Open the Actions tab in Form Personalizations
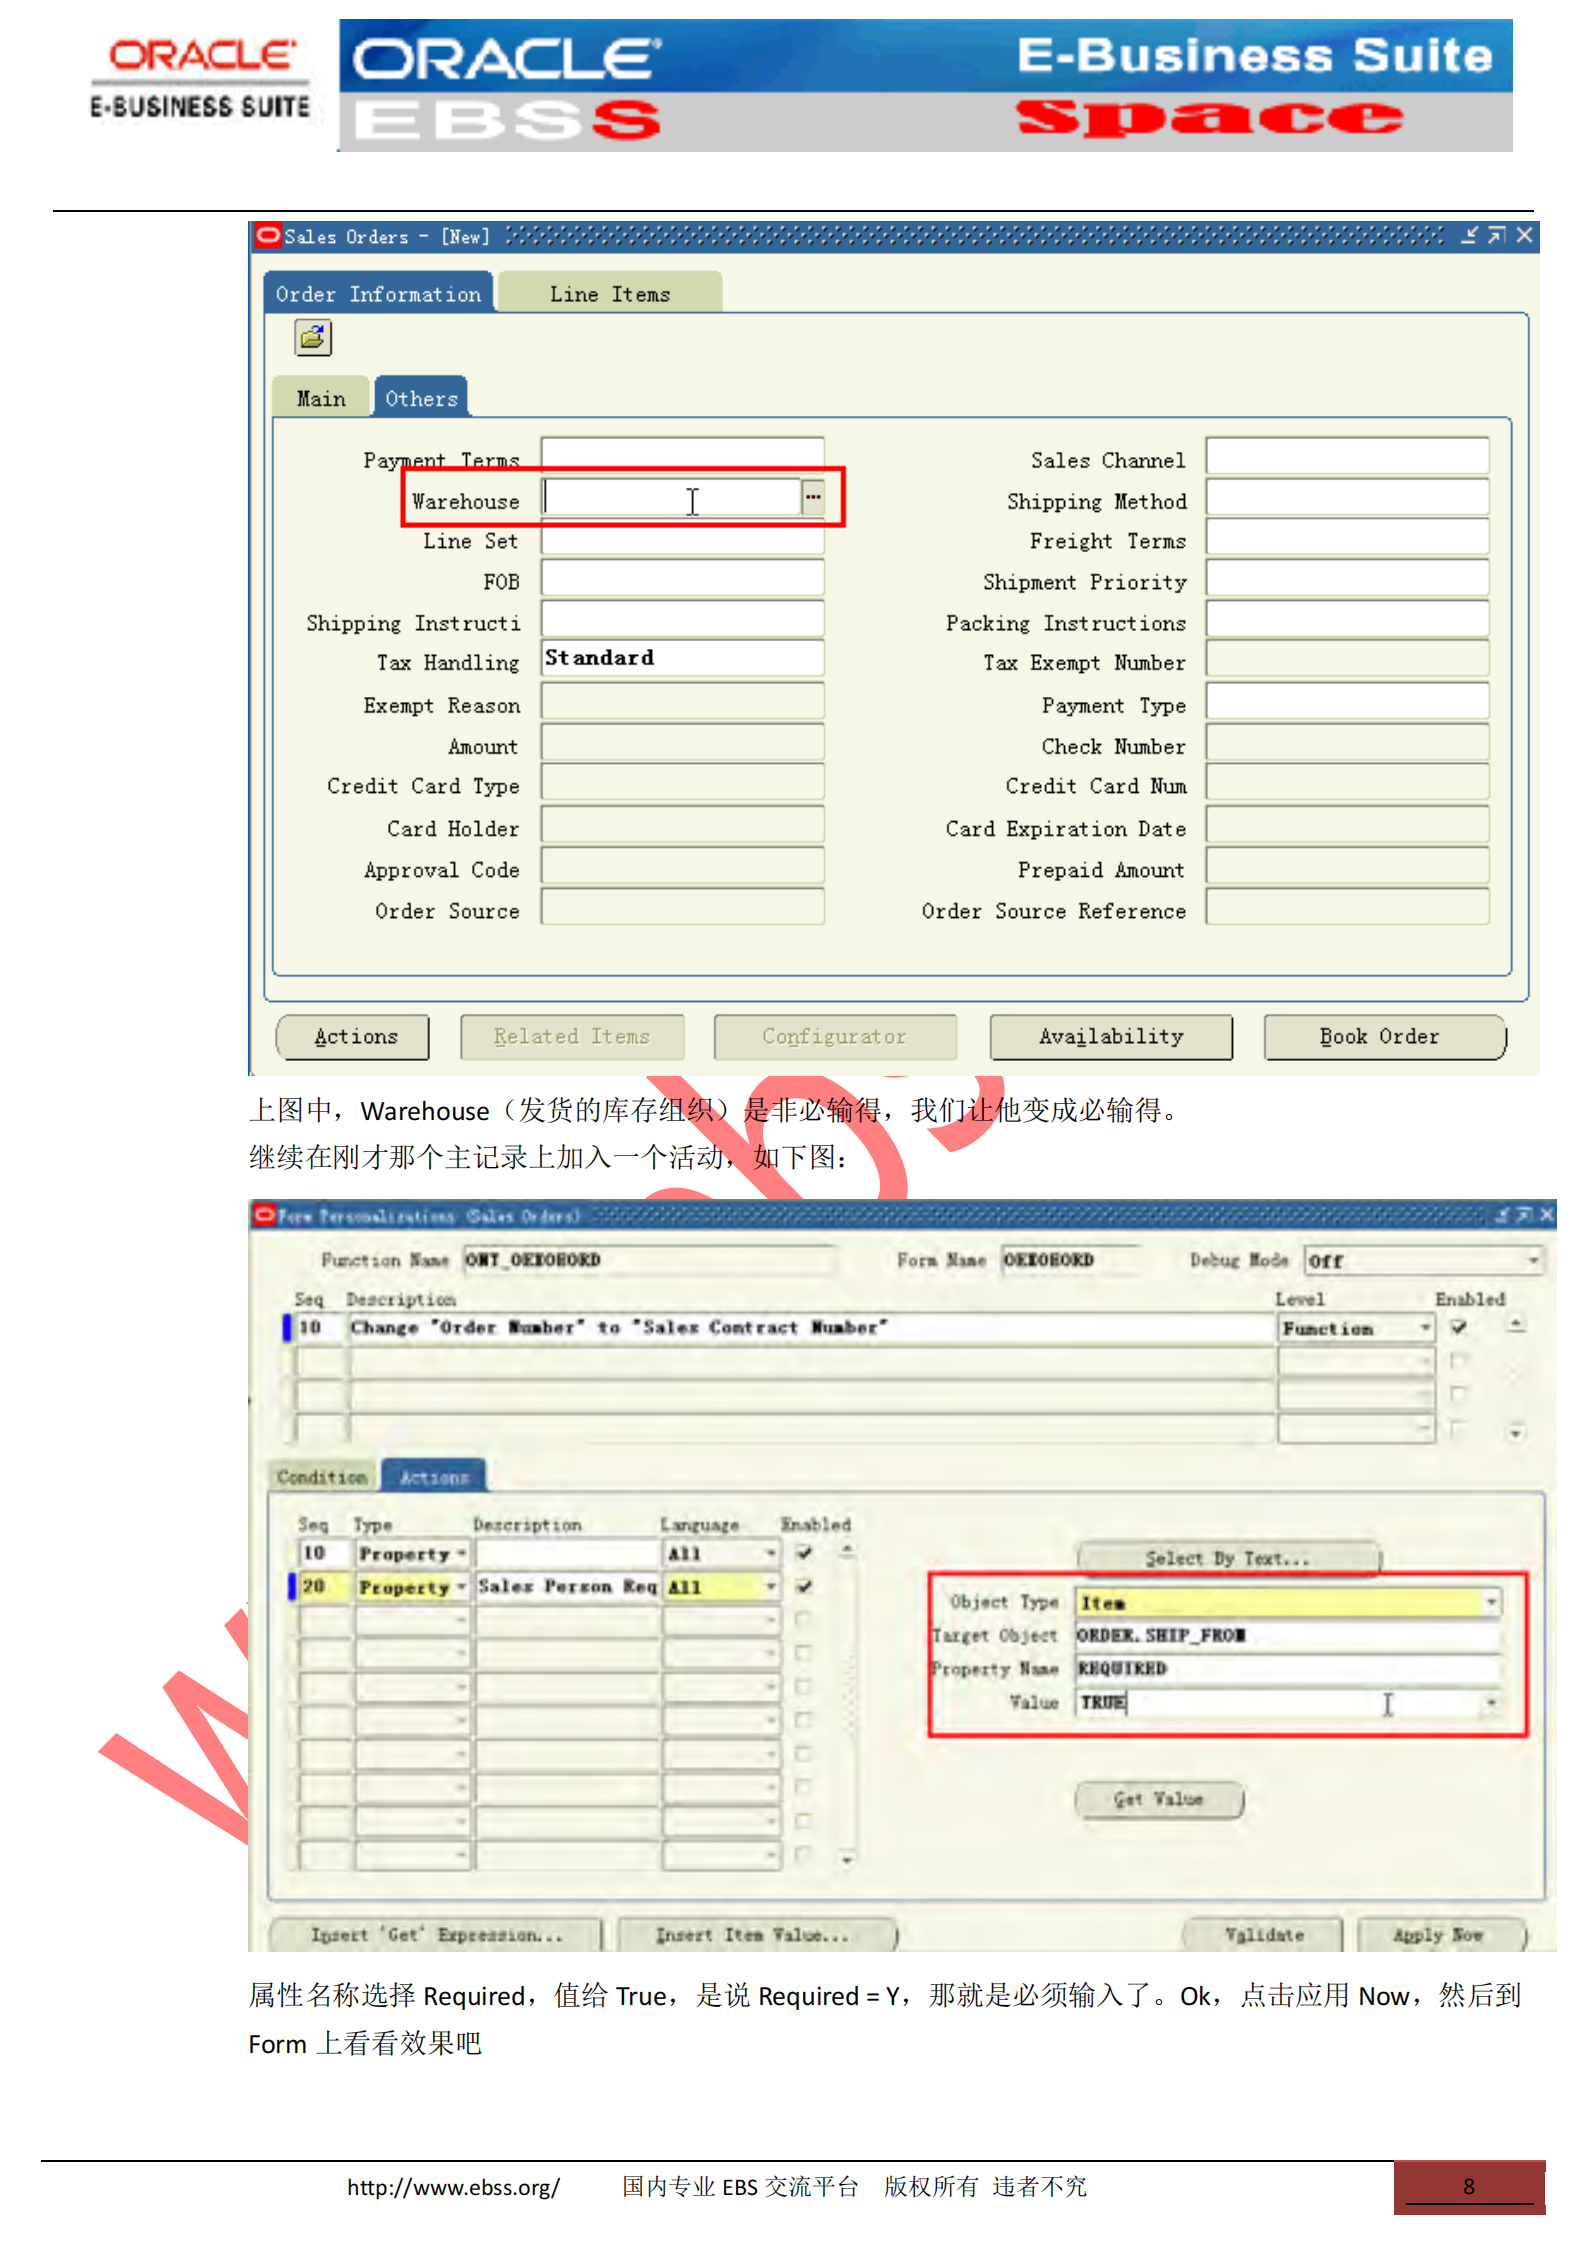The height and width of the screenshot is (2244, 1586). tap(434, 1477)
